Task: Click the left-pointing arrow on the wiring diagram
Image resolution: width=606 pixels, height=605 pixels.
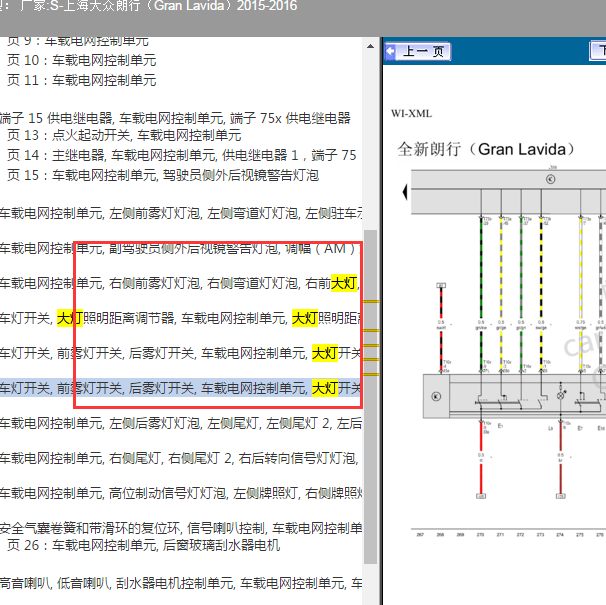Action: click(x=405, y=192)
